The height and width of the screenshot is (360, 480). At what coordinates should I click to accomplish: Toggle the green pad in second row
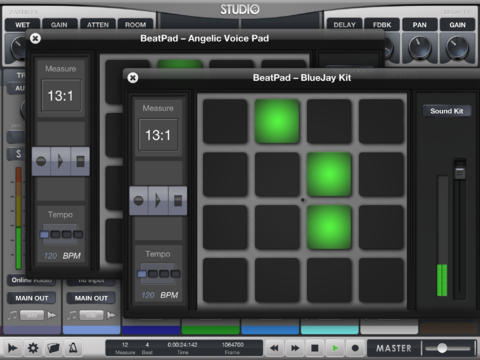point(329,174)
